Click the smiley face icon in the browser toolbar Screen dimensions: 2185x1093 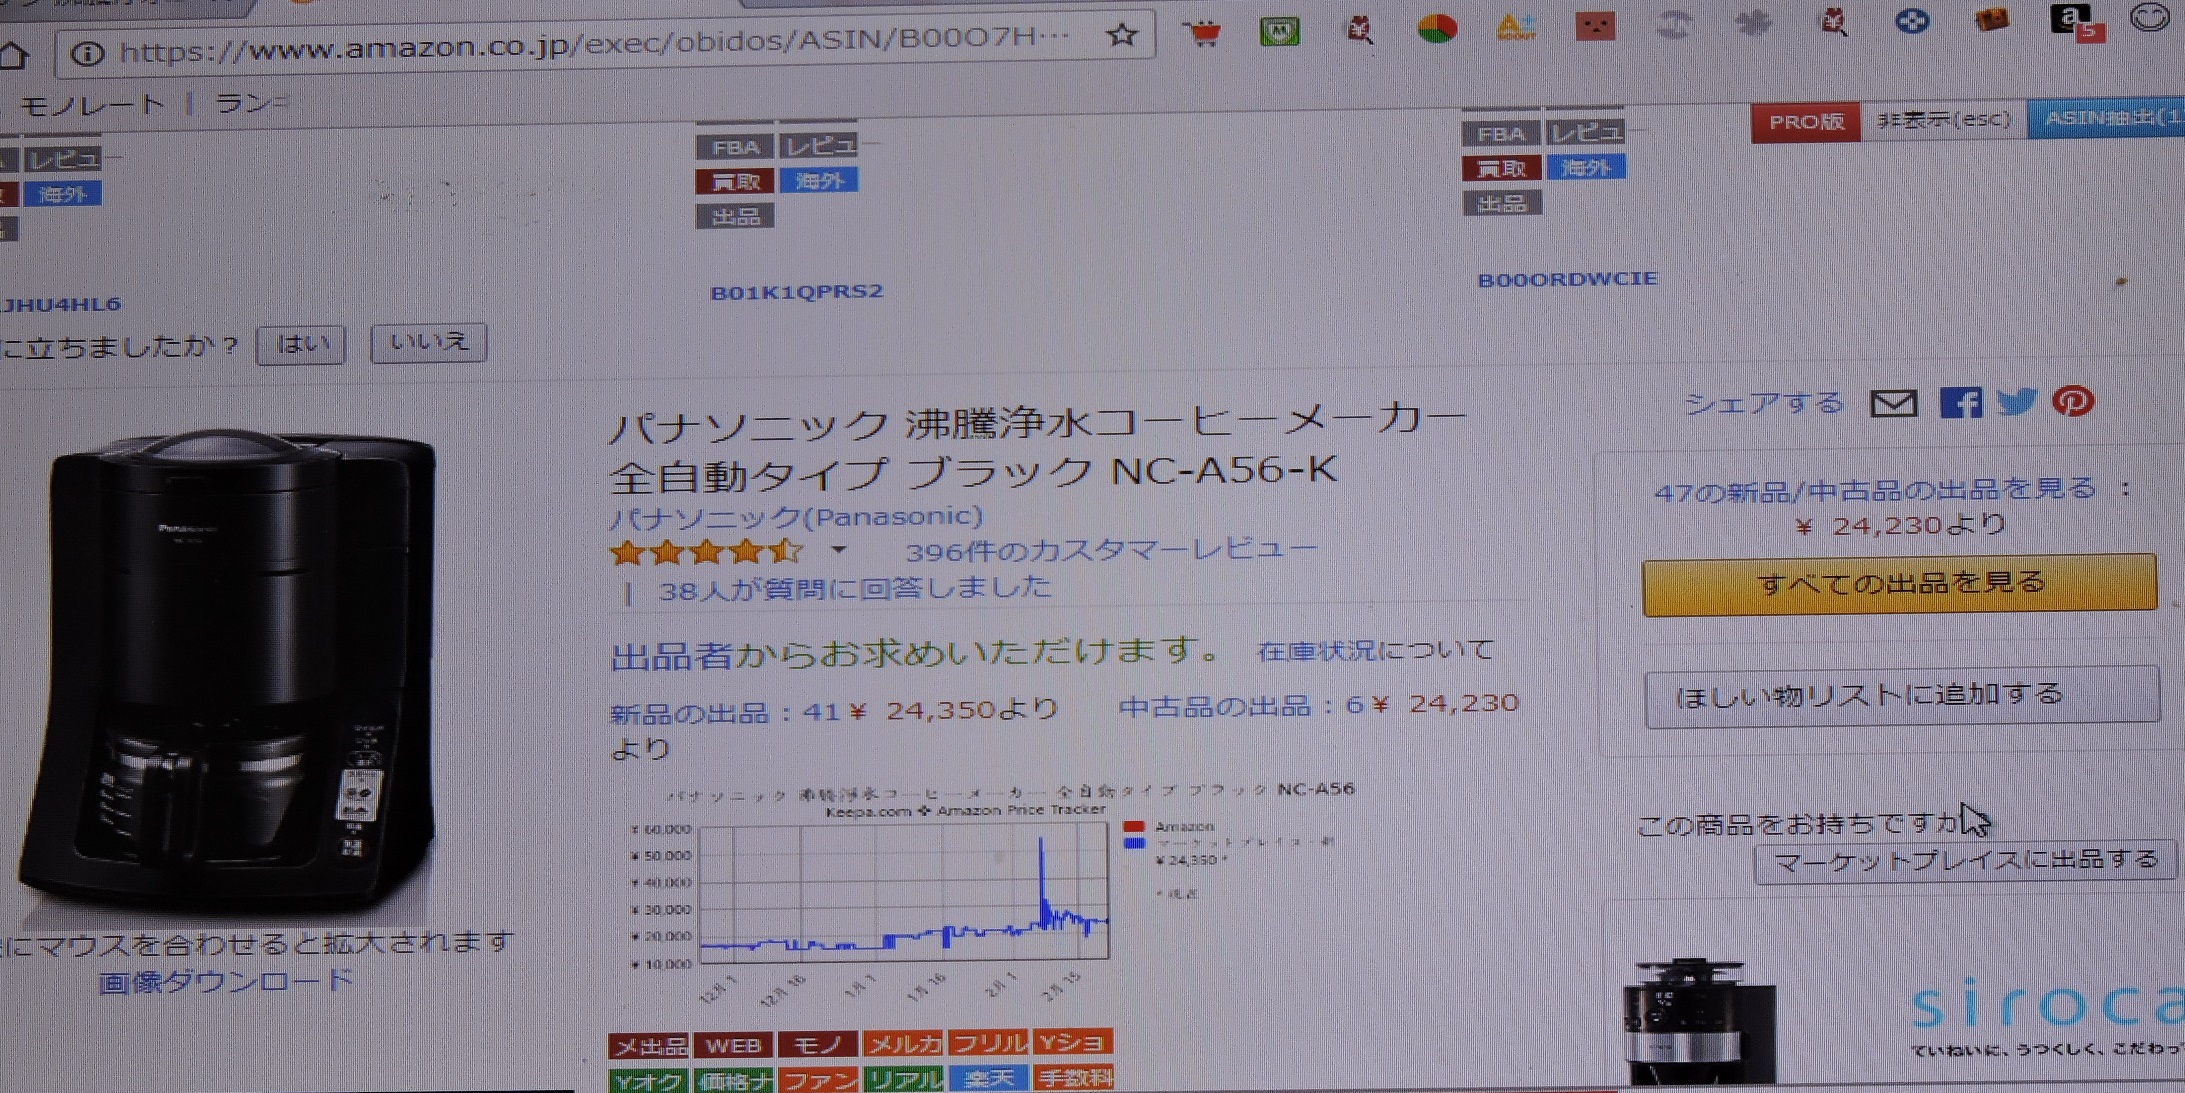pos(2149,18)
